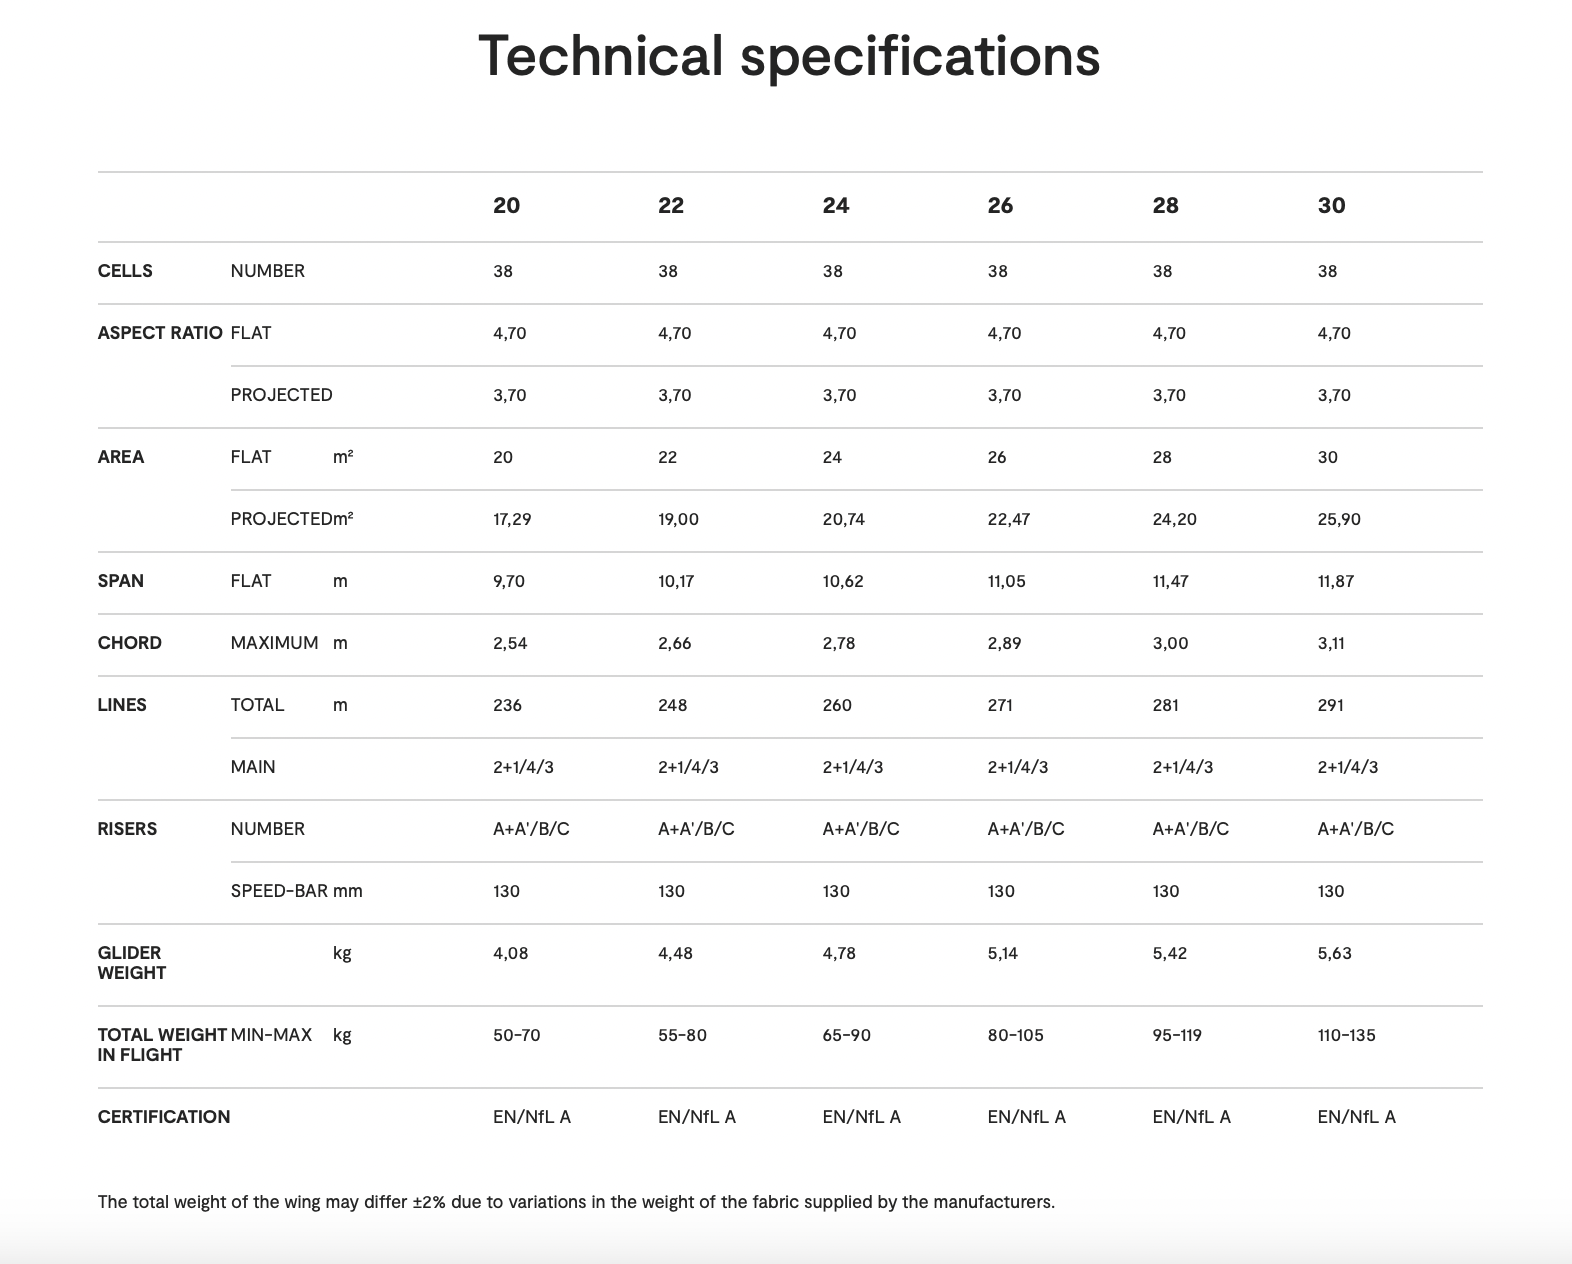
Task: Click the Technical specifications heading
Action: 789,56
